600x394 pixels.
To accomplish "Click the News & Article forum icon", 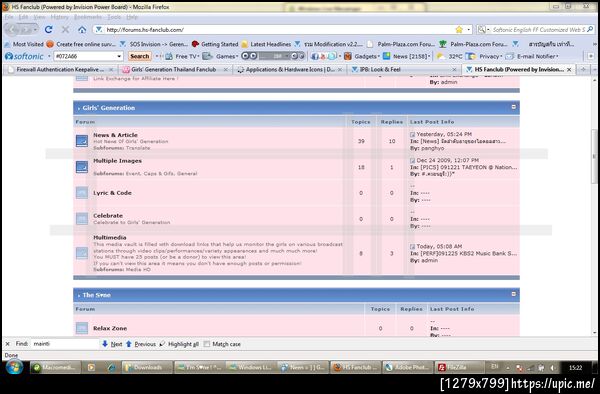I will pyautogui.click(x=82, y=141).
